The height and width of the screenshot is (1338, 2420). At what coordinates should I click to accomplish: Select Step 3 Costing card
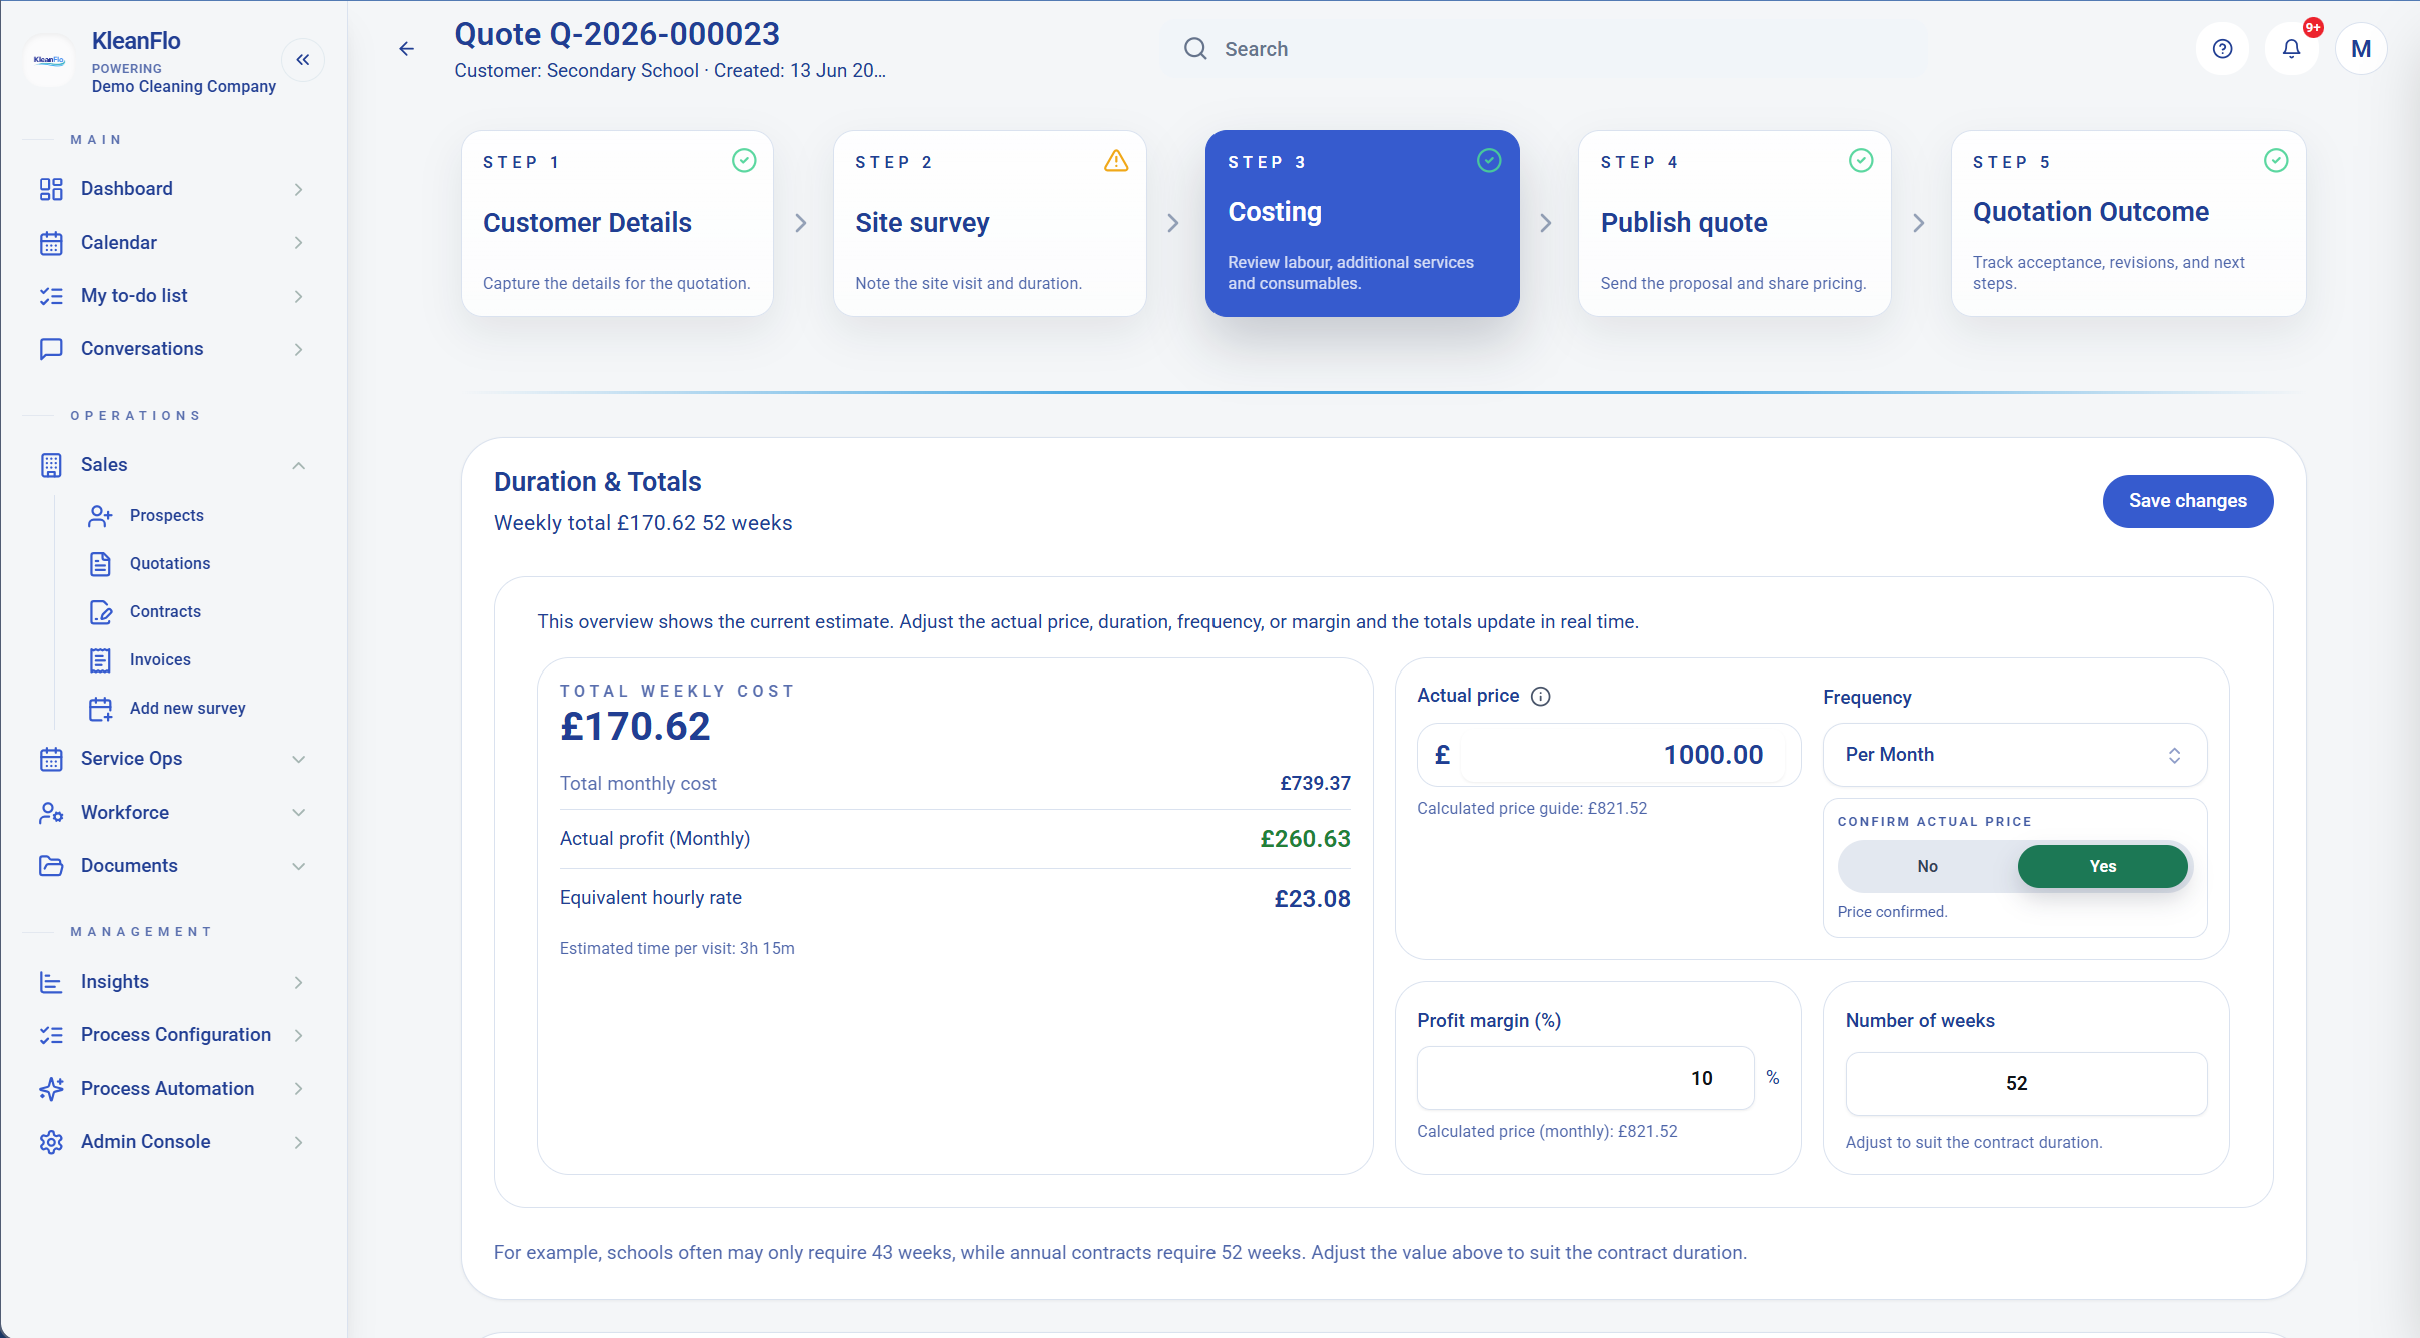pos(1361,223)
